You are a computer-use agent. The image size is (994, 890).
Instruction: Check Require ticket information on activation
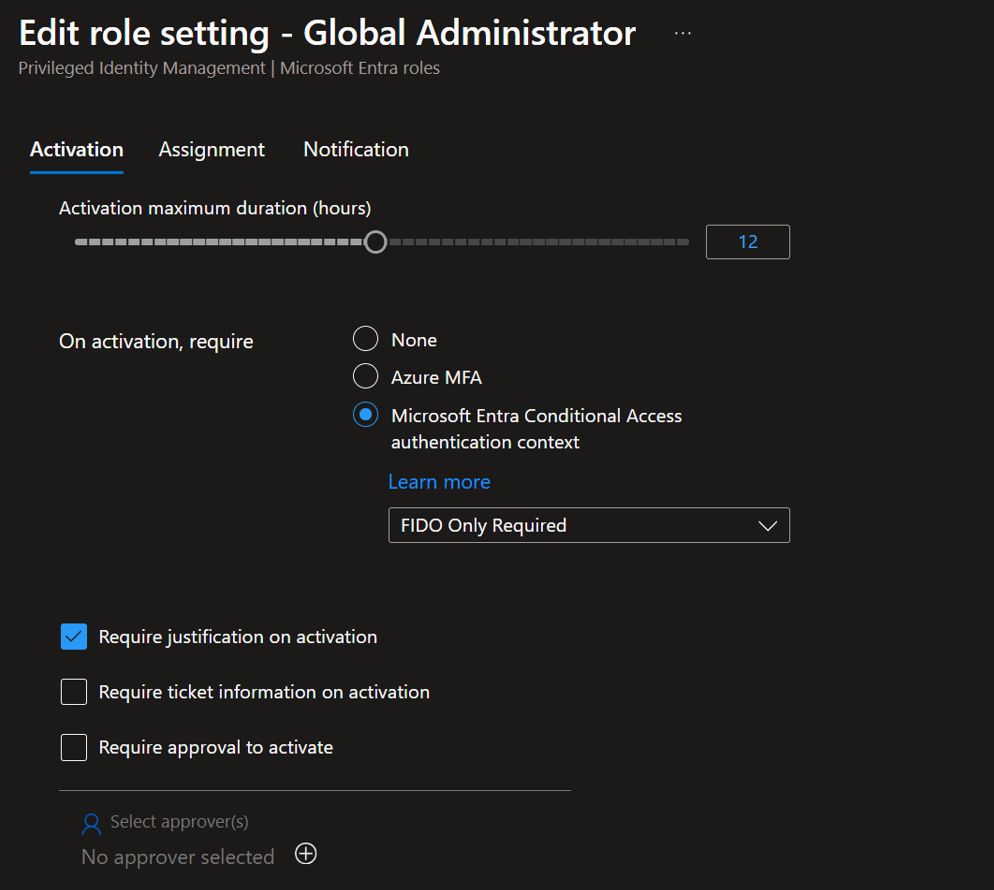[74, 692]
